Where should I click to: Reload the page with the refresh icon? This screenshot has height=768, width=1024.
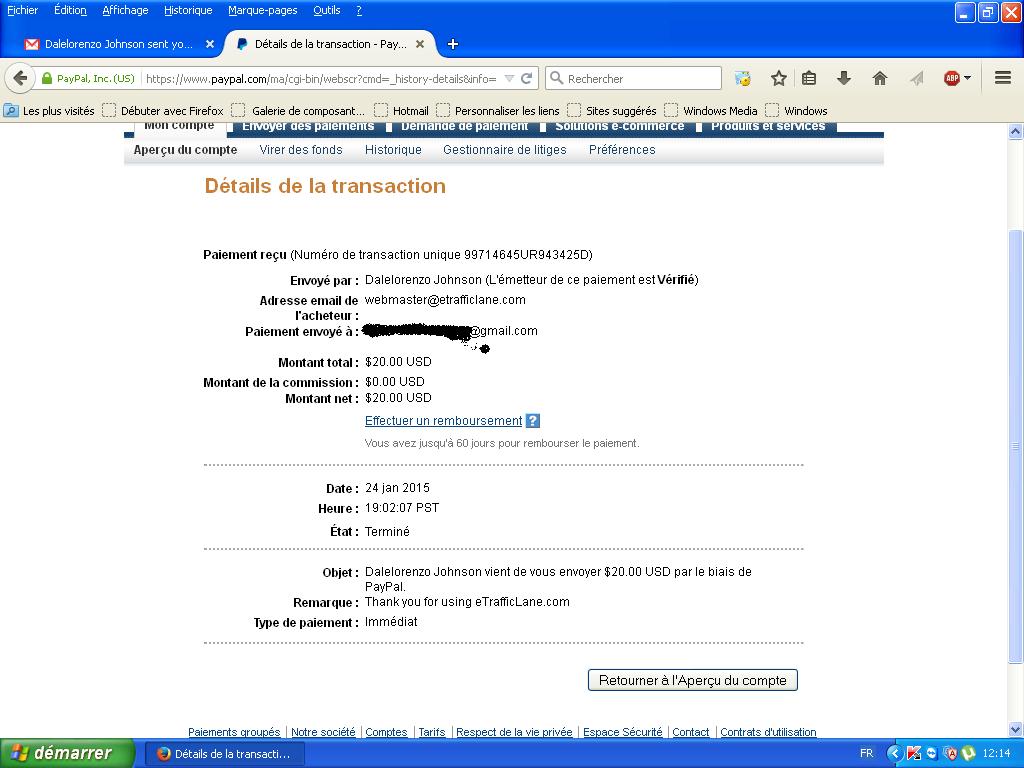pos(526,78)
